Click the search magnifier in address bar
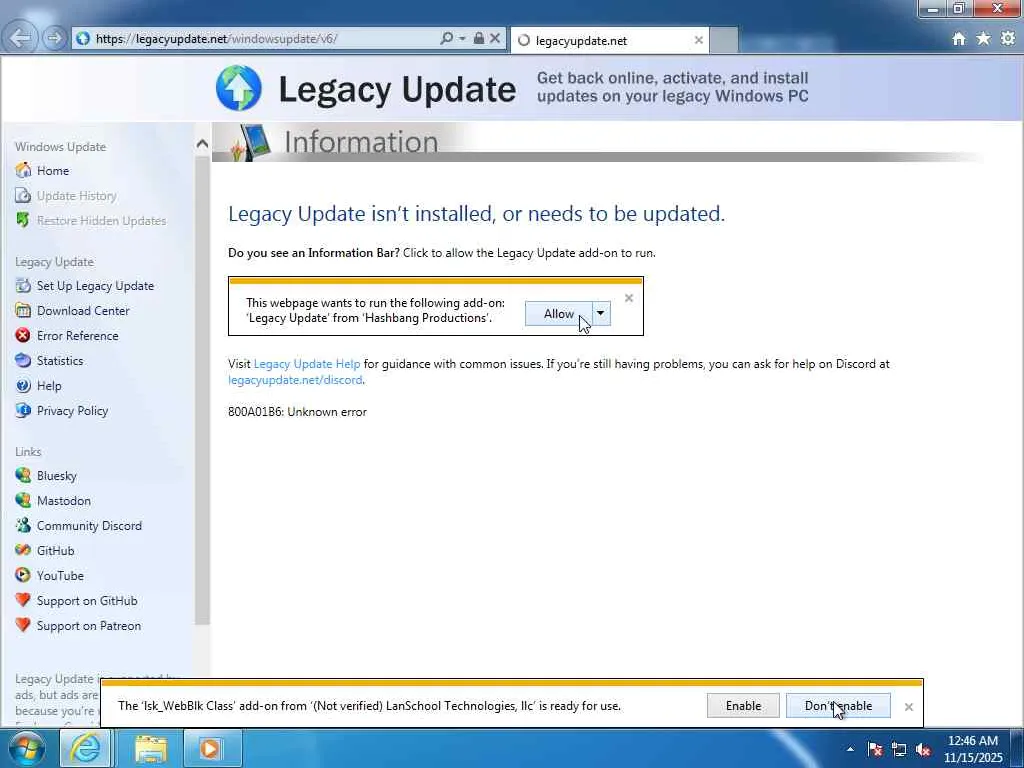This screenshot has height=768, width=1024. [x=447, y=39]
